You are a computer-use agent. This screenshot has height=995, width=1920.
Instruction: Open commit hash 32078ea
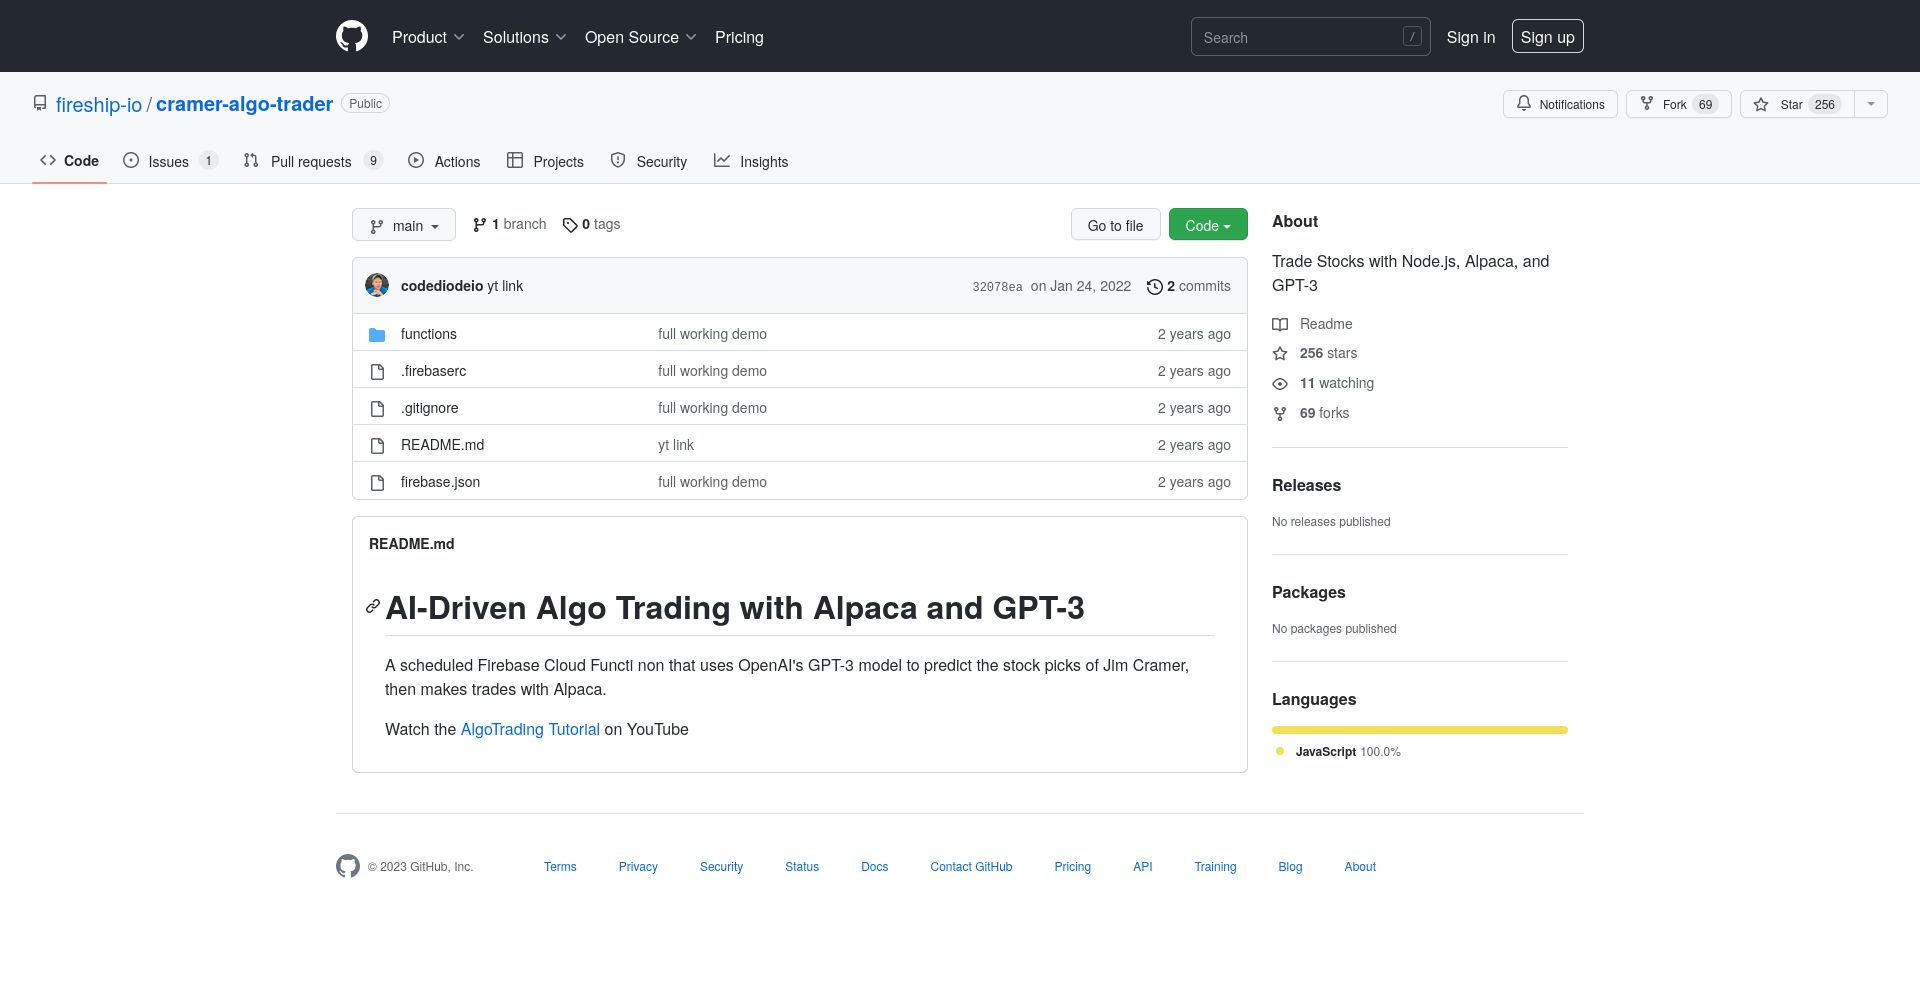click(997, 287)
